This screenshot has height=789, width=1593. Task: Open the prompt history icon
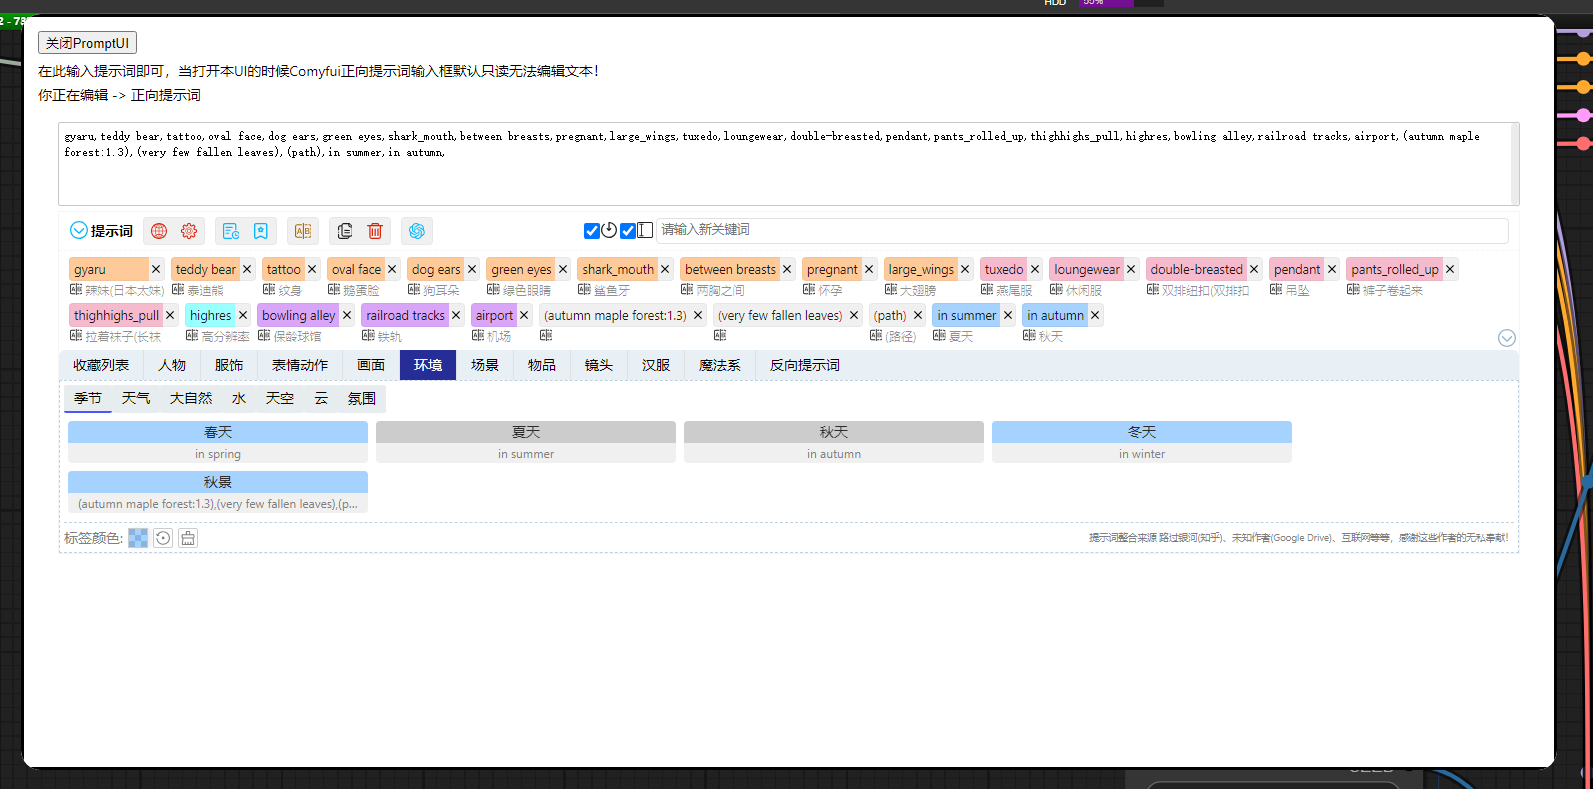231,231
